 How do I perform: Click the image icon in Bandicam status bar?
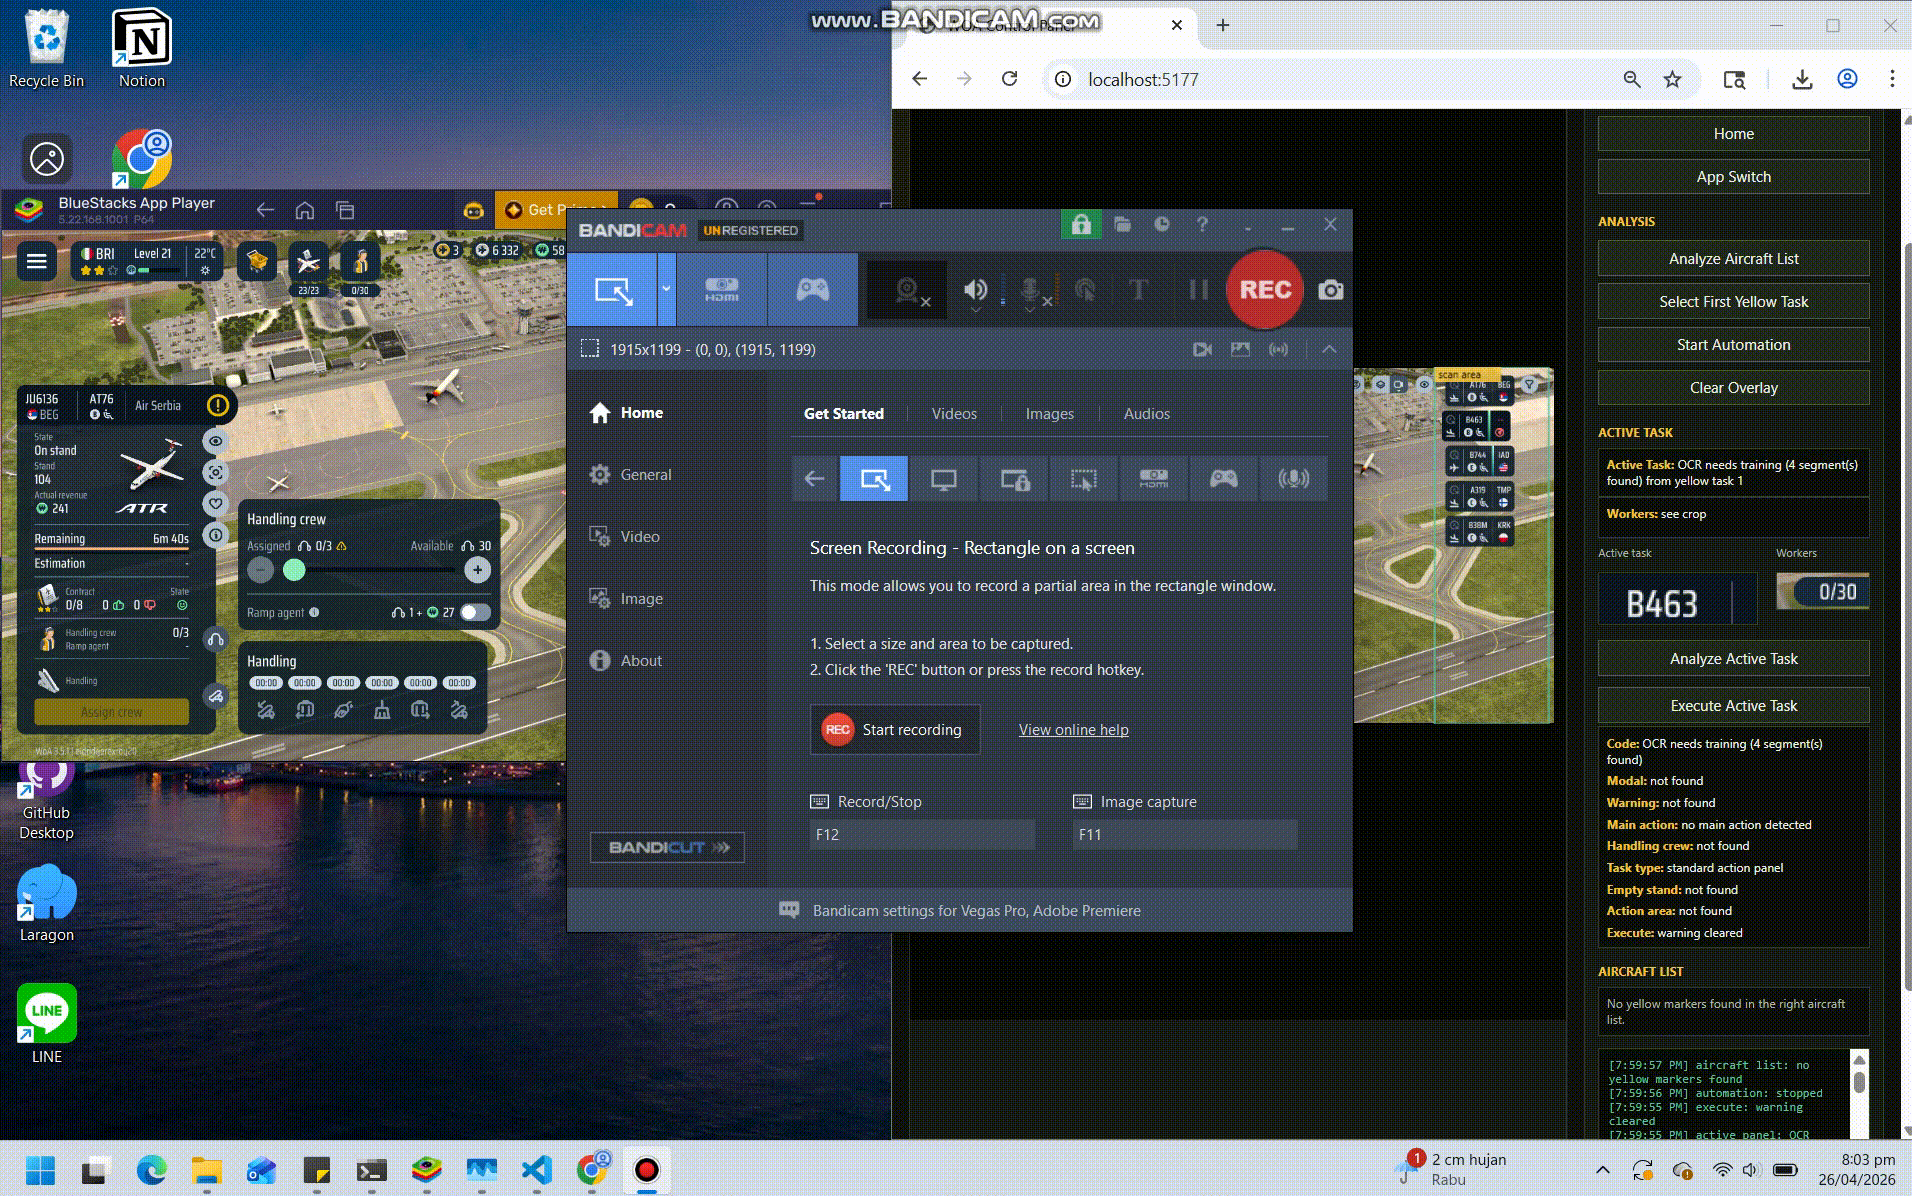[1240, 349]
